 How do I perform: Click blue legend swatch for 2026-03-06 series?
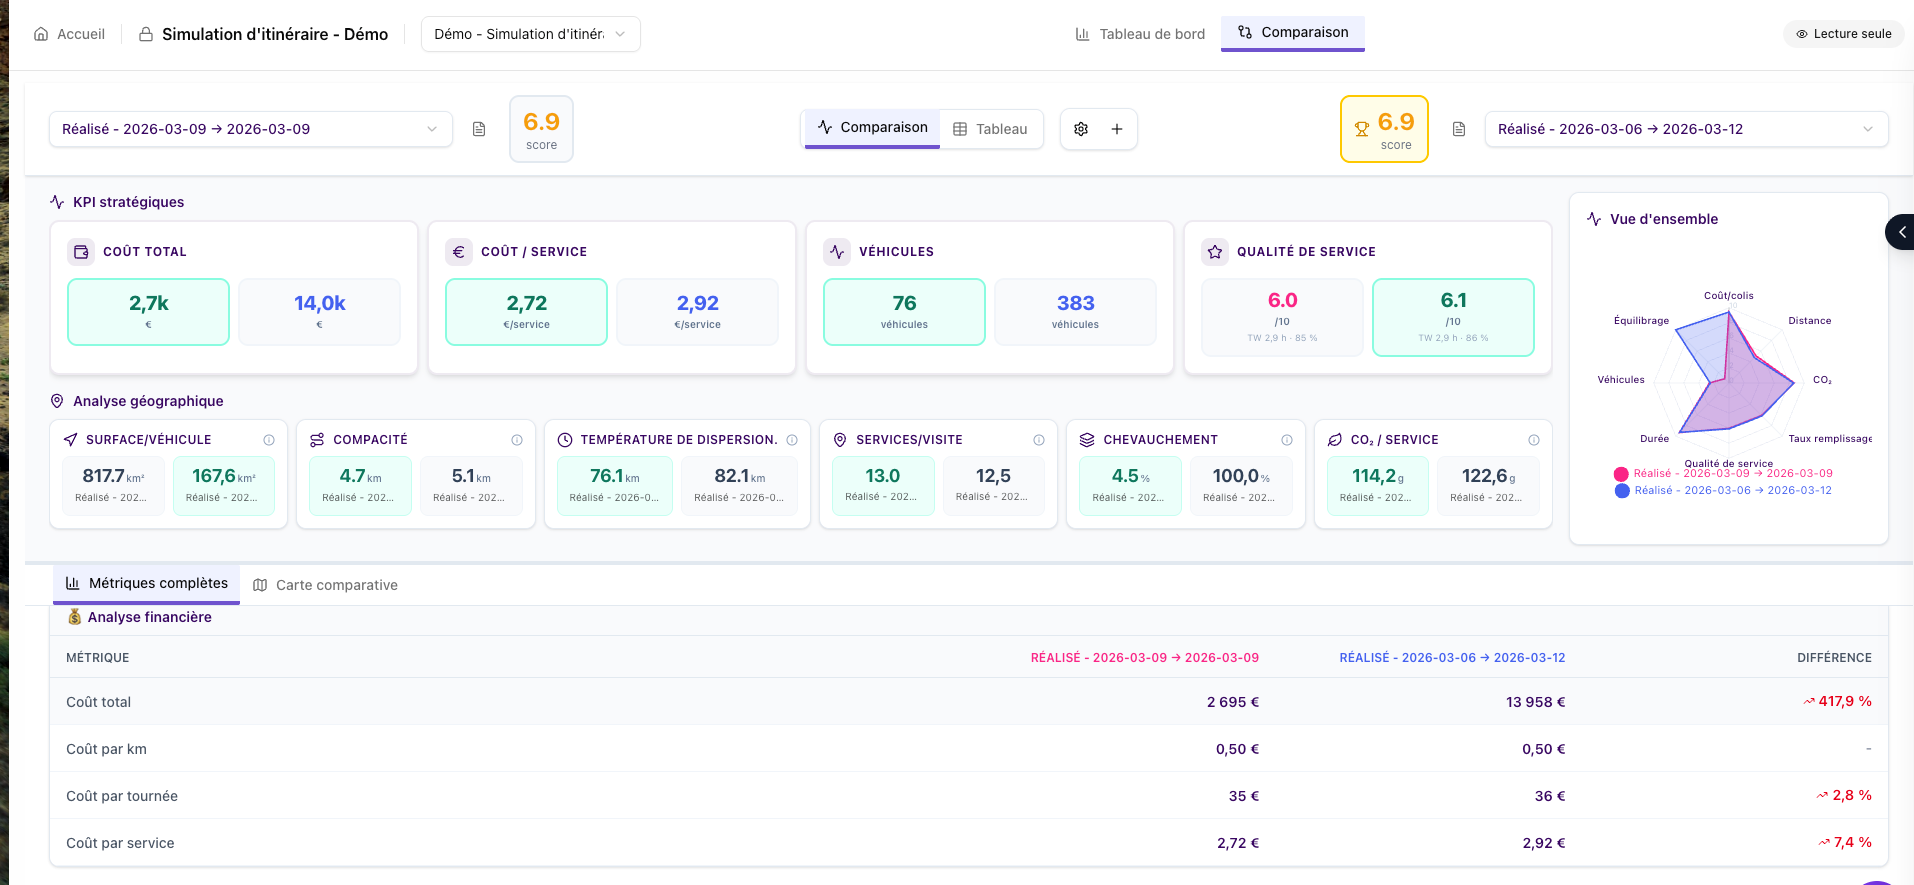click(1622, 491)
